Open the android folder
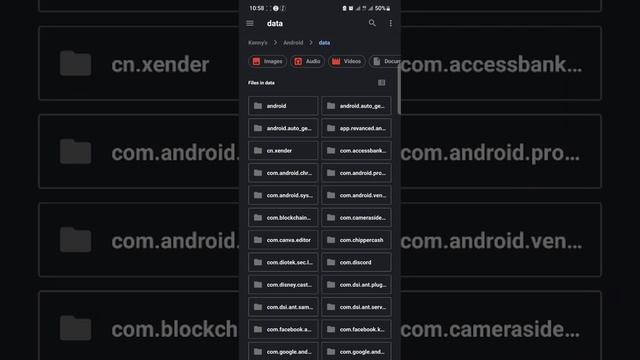 tap(283, 106)
